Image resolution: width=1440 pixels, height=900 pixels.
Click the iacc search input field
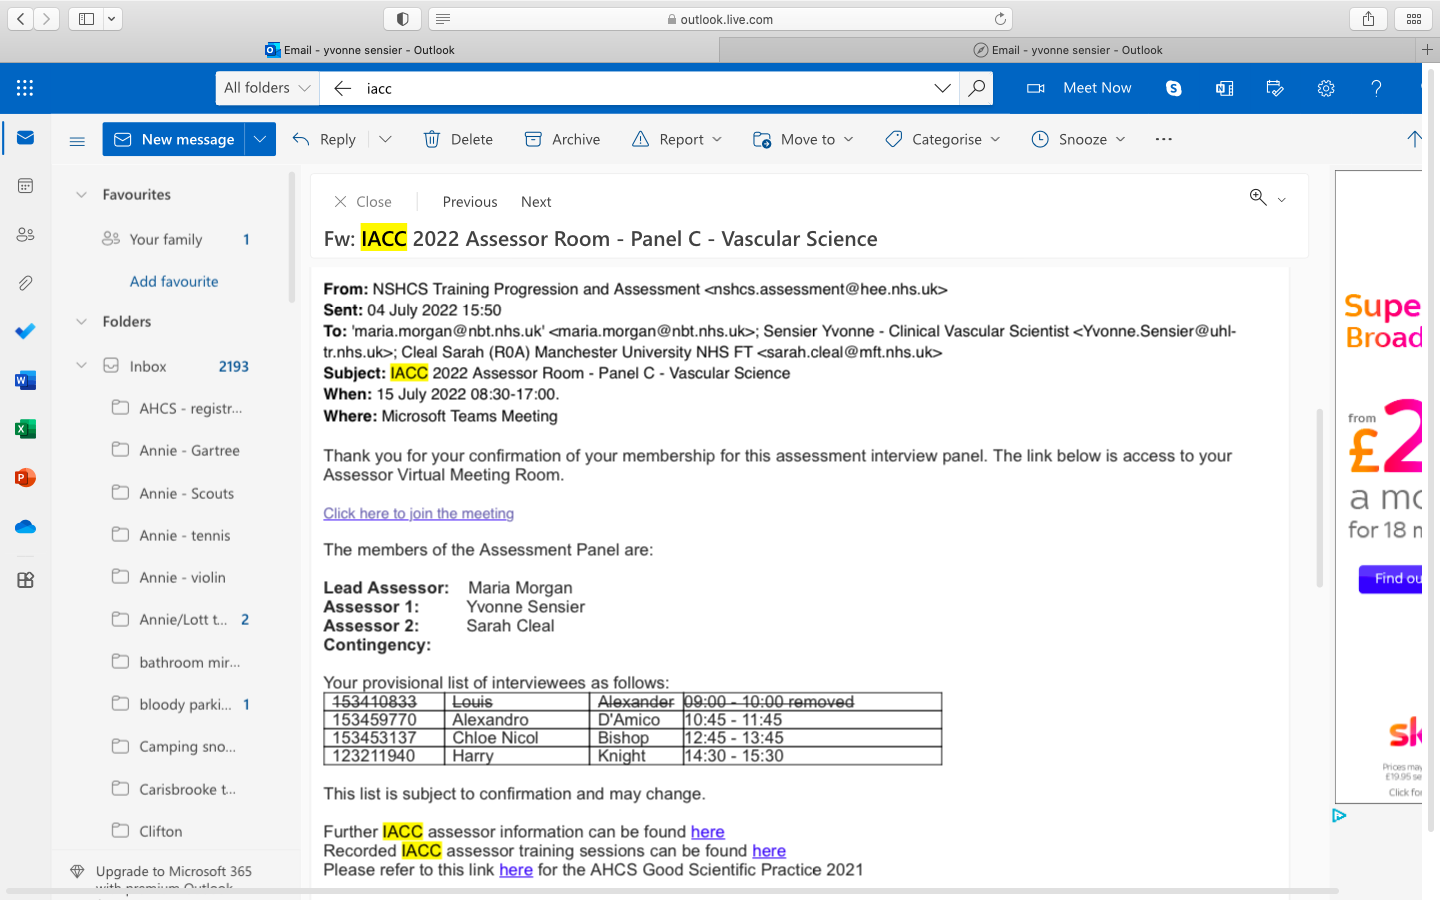click(x=640, y=88)
